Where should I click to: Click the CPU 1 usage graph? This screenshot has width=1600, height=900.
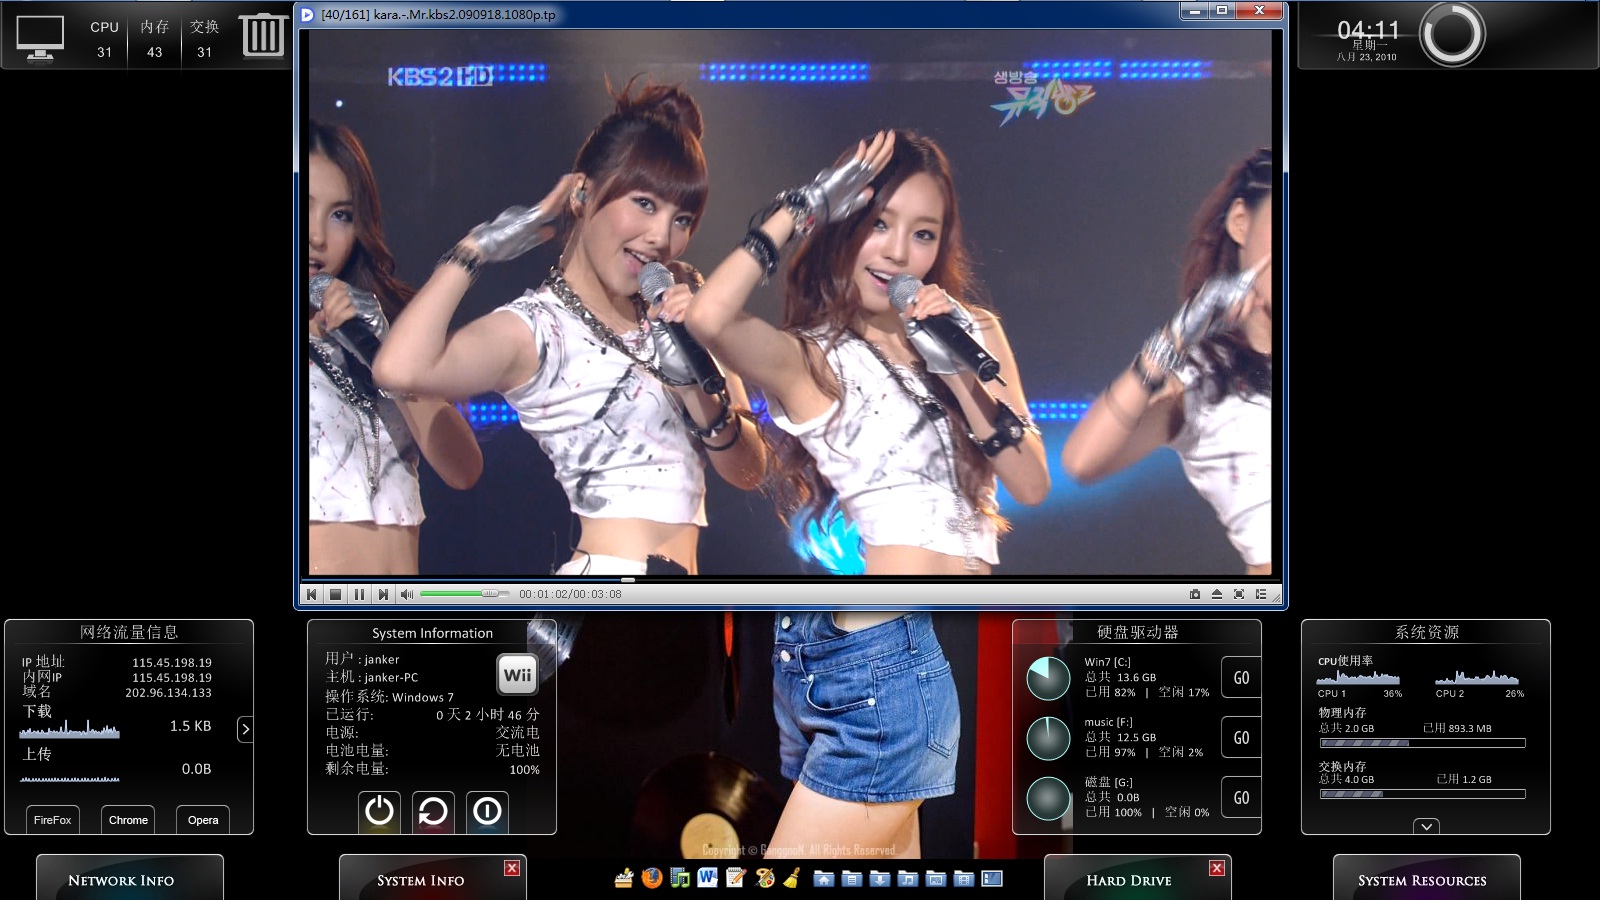click(x=1358, y=677)
